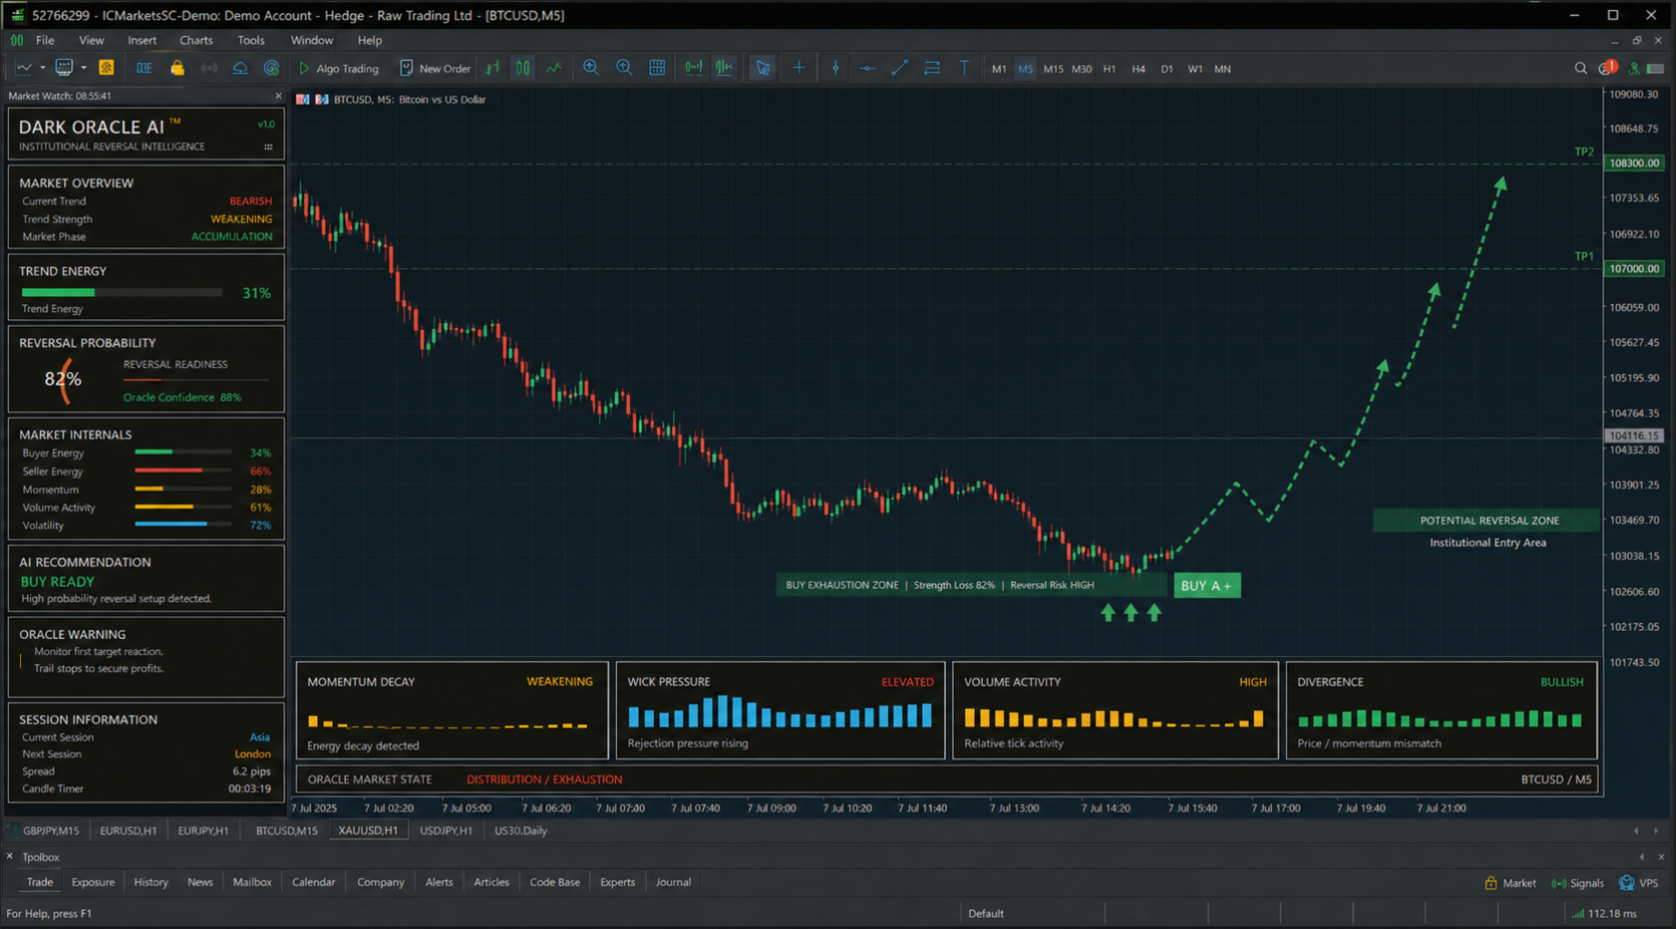Image resolution: width=1676 pixels, height=929 pixels.
Task: Select the Vertical Line drawing tool
Action: [835, 68]
